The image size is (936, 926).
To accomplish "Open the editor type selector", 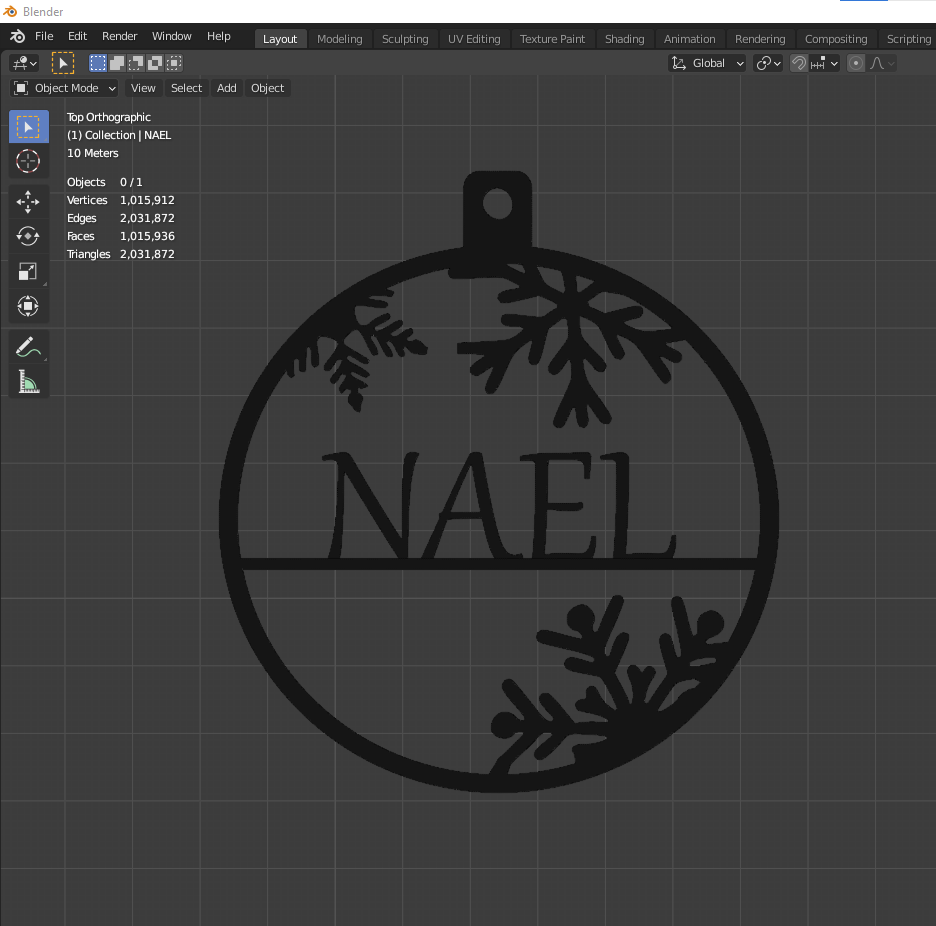I will pos(25,63).
